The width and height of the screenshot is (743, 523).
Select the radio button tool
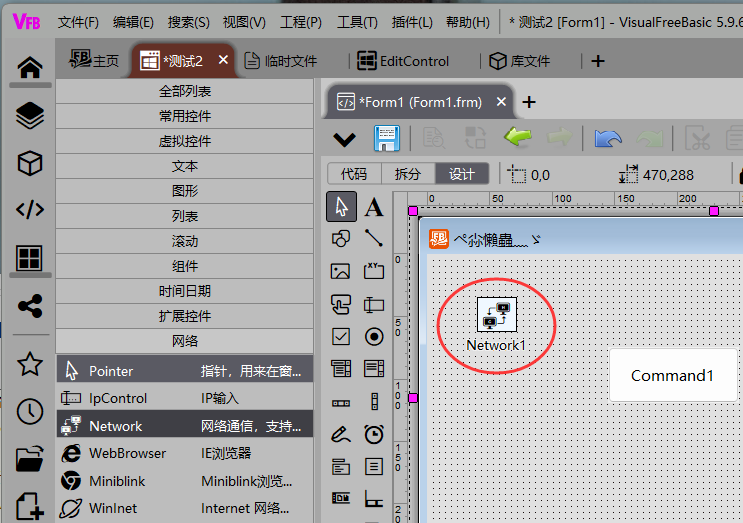pyautogui.click(x=374, y=337)
